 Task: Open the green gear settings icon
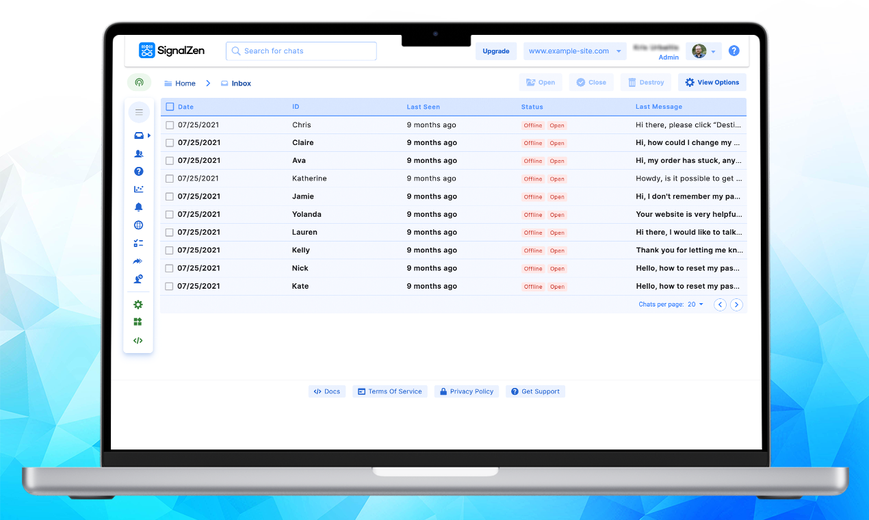[x=138, y=304]
